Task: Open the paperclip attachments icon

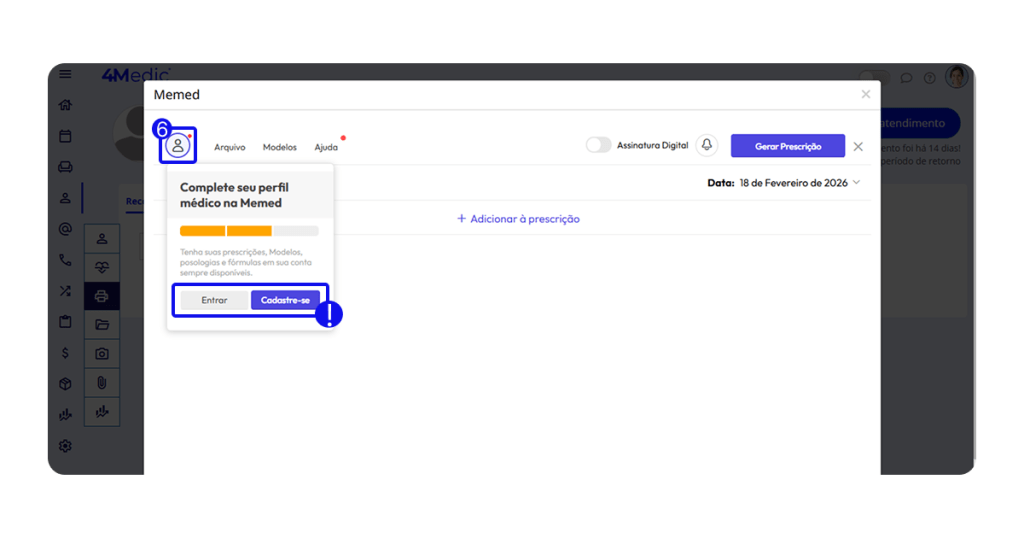Action: click(x=102, y=383)
